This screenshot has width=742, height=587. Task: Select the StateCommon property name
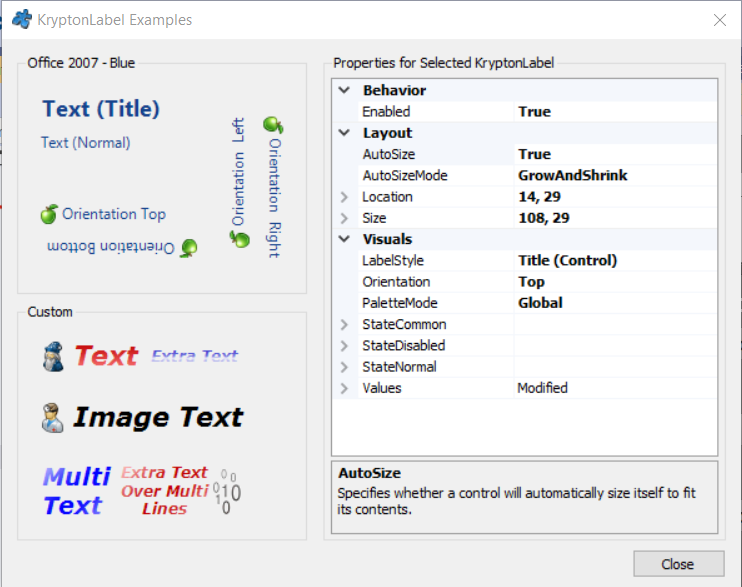pyautogui.click(x=404, y=324)
